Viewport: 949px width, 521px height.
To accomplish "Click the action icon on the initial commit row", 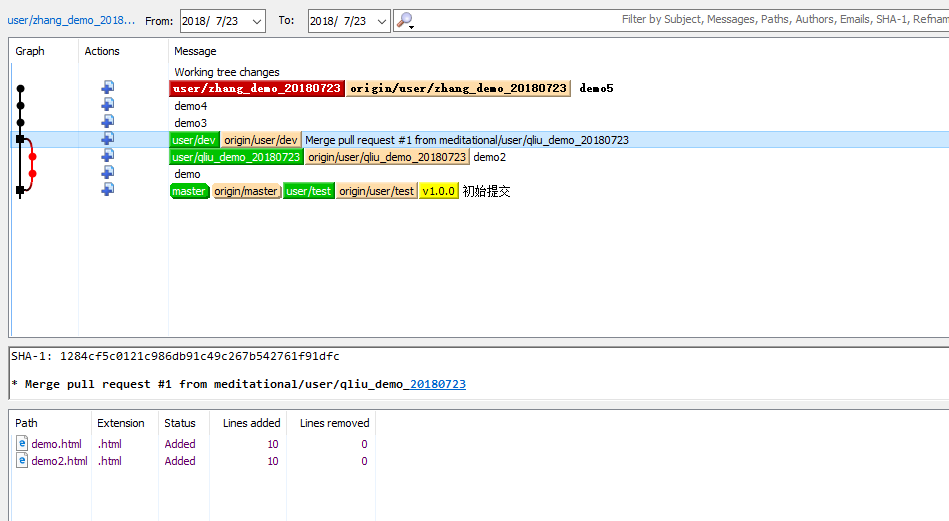I will click(x=107, y=190).
